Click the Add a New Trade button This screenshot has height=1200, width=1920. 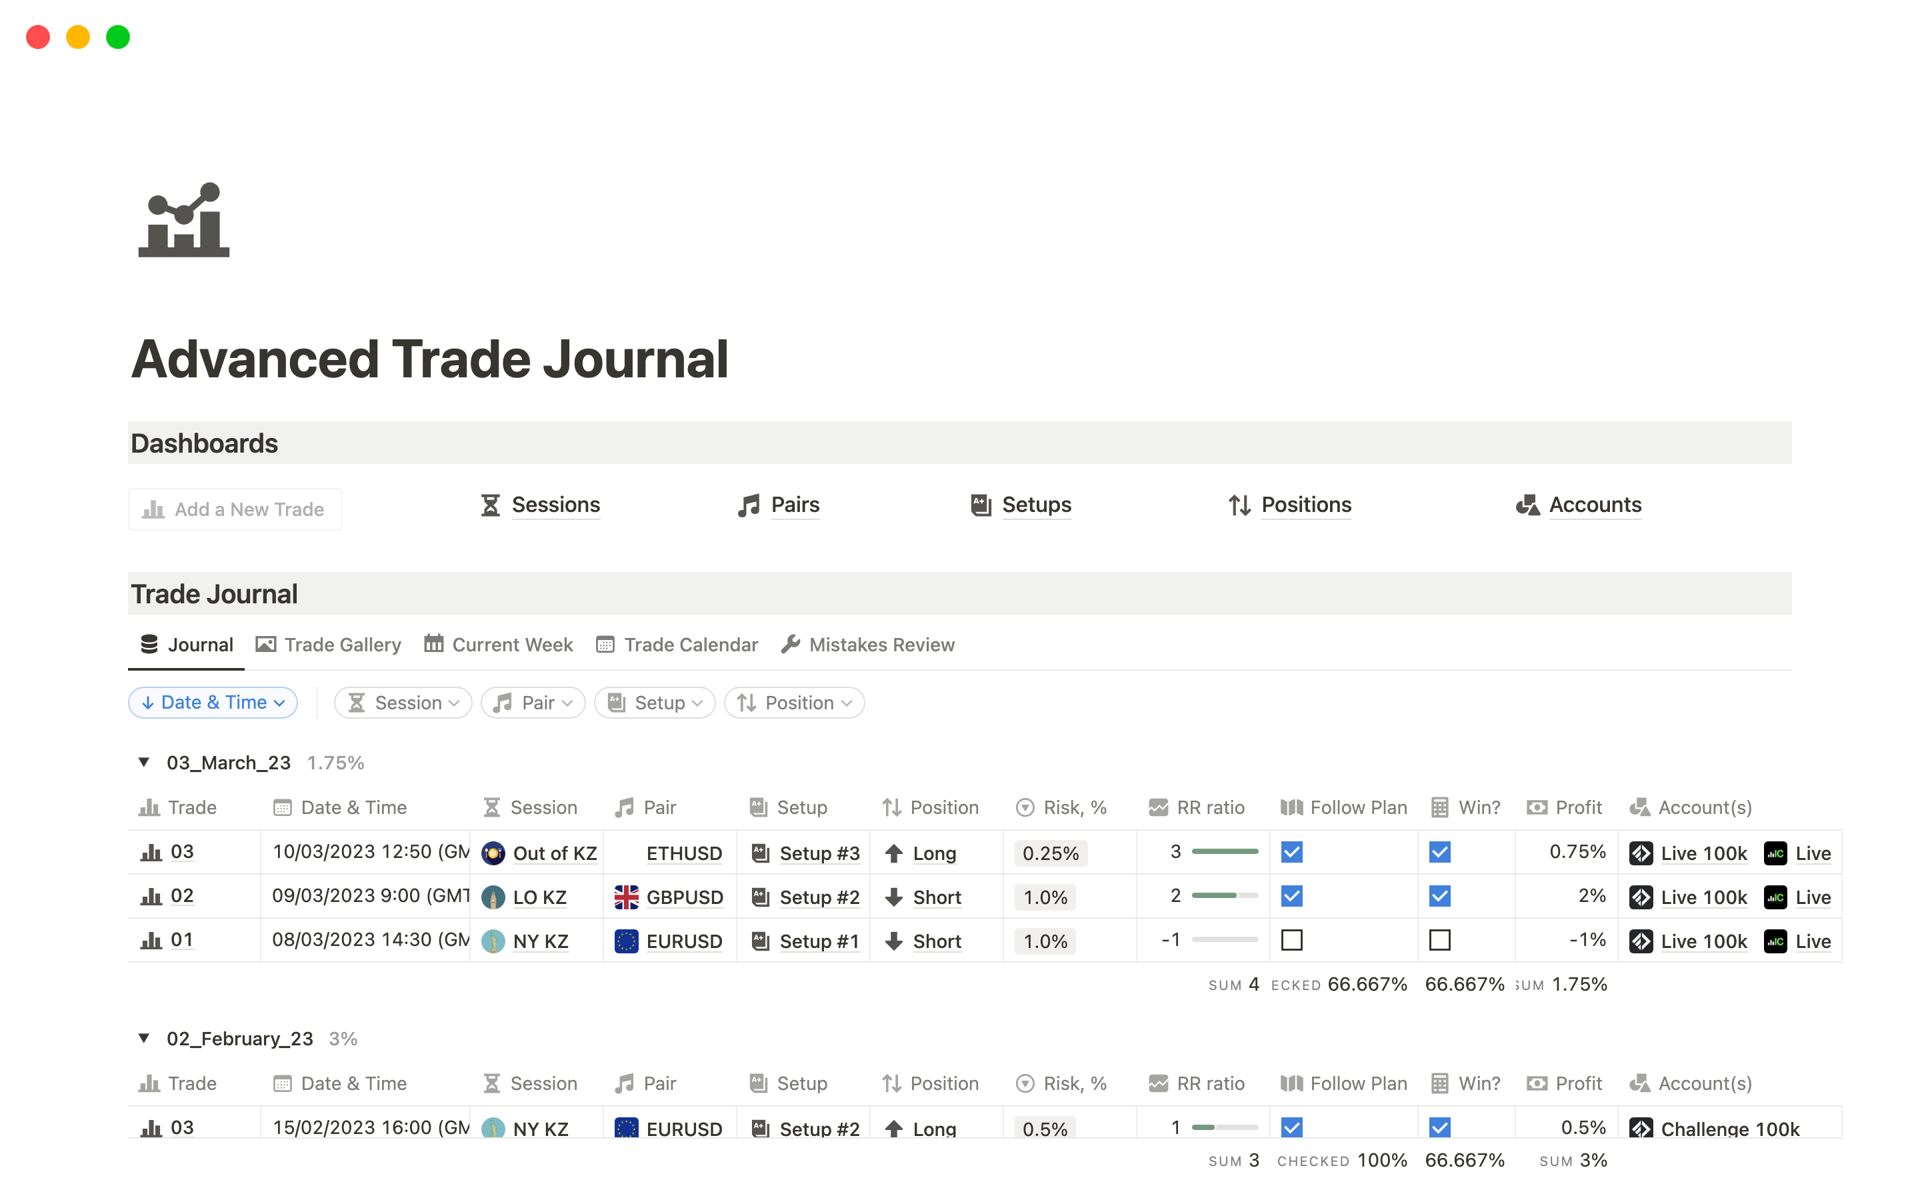point(234,509)
